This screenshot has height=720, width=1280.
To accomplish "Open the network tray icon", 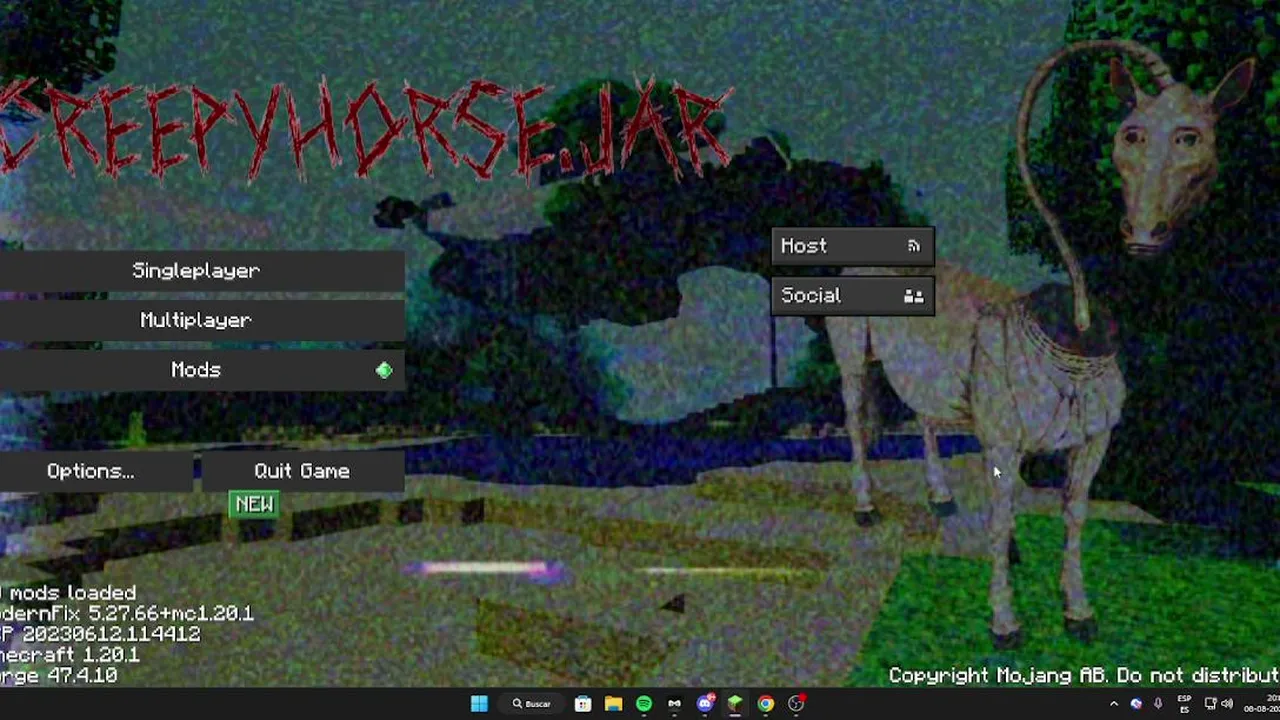I will point(1210,704).
